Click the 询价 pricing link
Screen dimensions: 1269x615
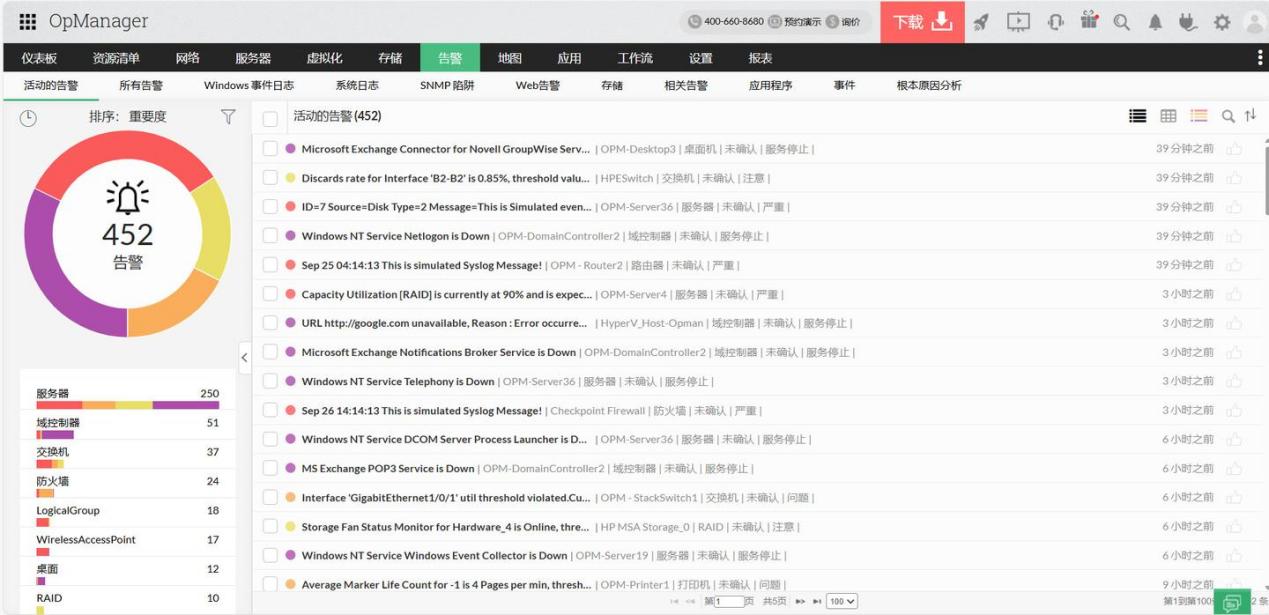click(844, 22)
